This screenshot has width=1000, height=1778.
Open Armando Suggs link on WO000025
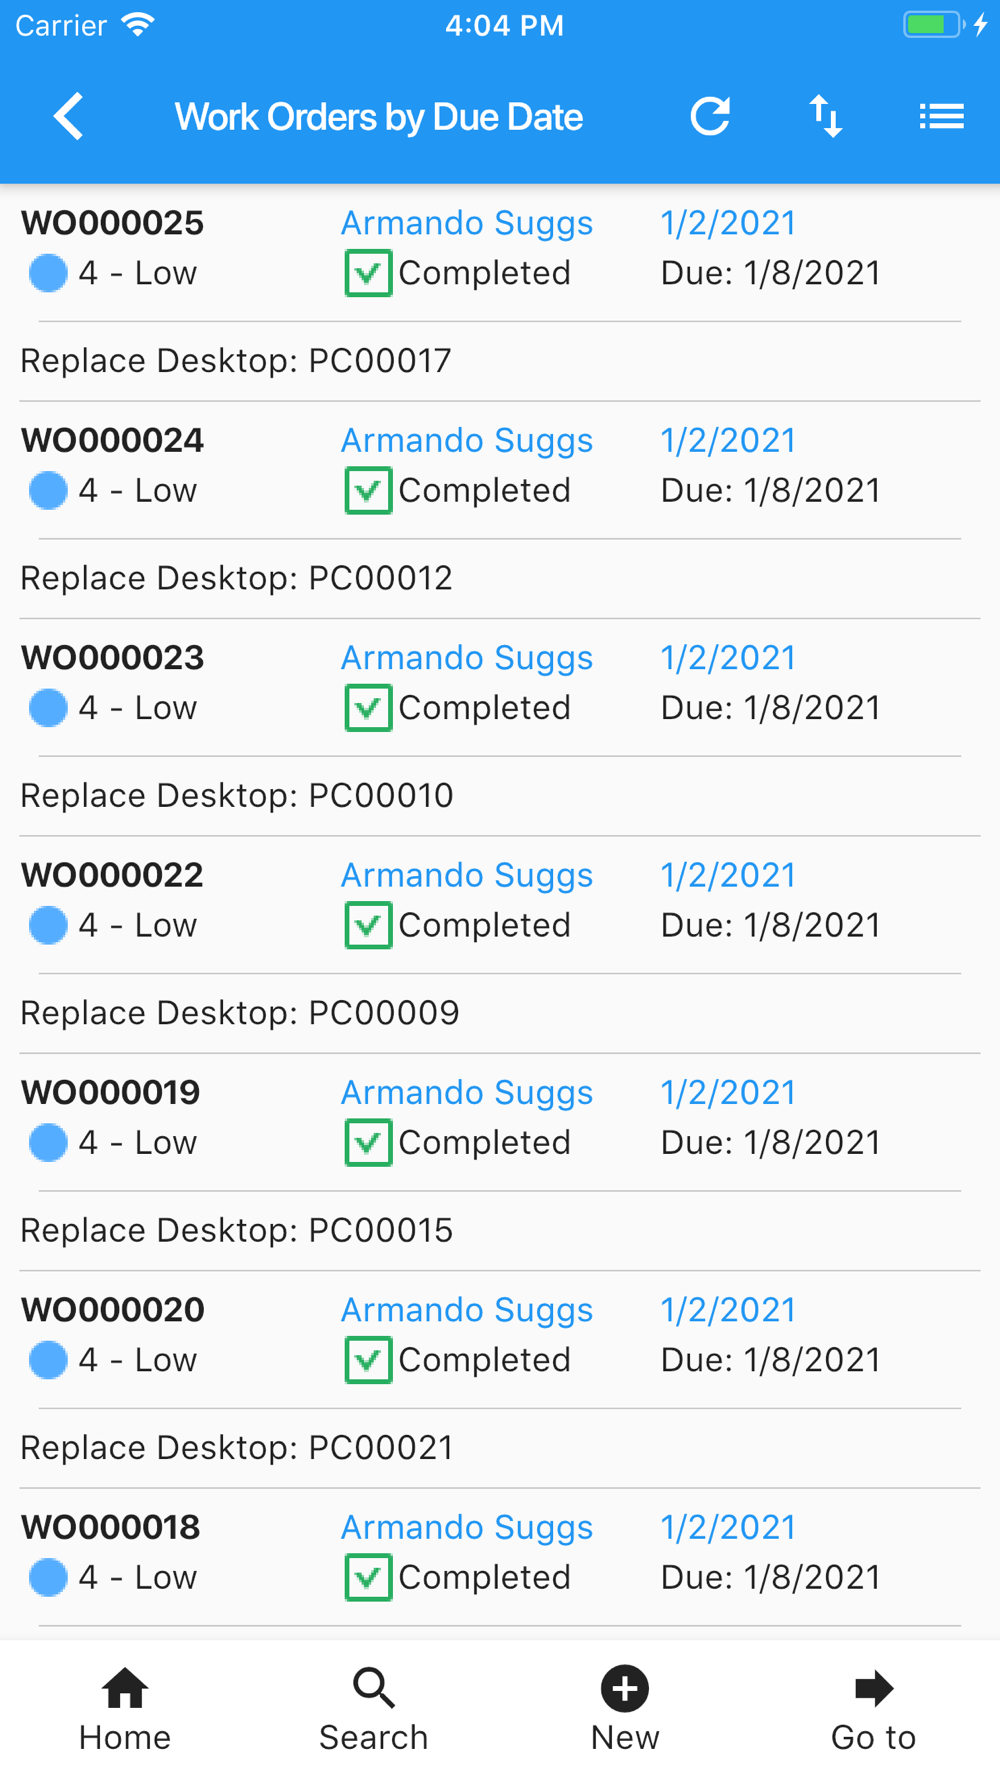click(x=467, y=223)
